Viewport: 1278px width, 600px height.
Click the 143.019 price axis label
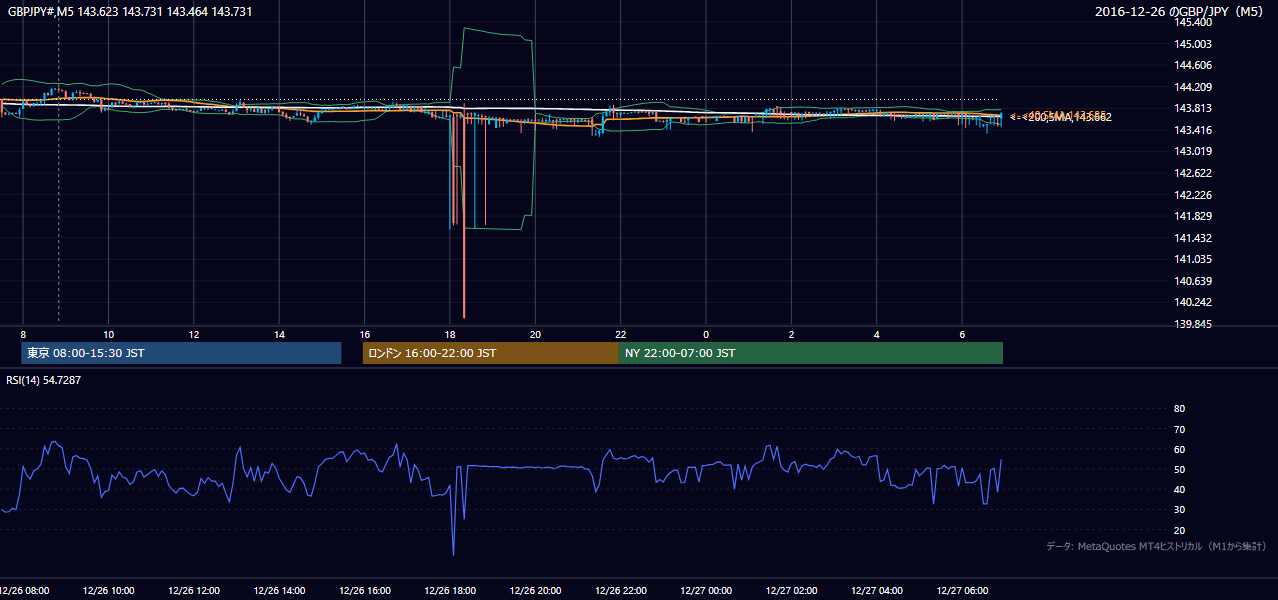point(1193,151)
